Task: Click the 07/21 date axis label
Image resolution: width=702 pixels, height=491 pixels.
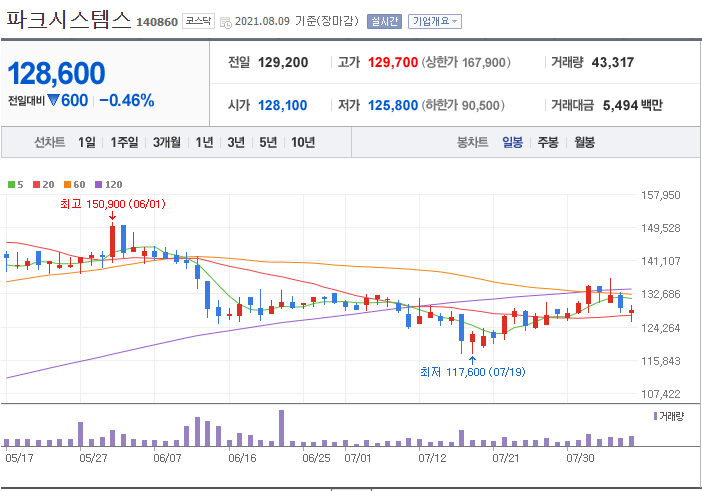Action: [x=506, y=458]
